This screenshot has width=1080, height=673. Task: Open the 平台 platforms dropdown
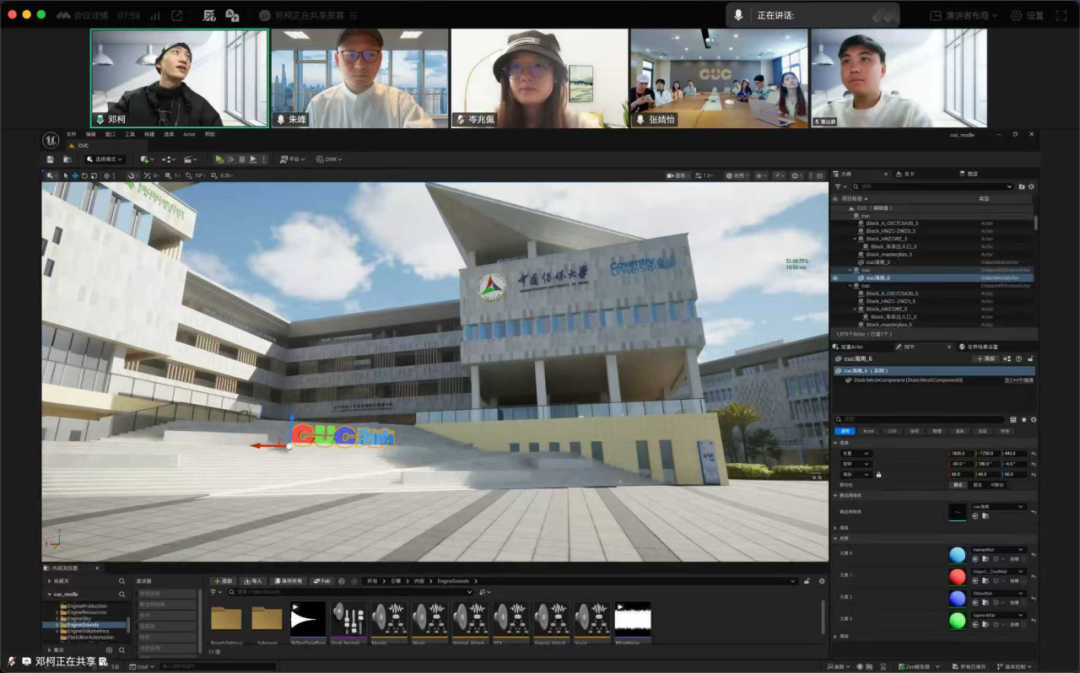click(293, 159)
